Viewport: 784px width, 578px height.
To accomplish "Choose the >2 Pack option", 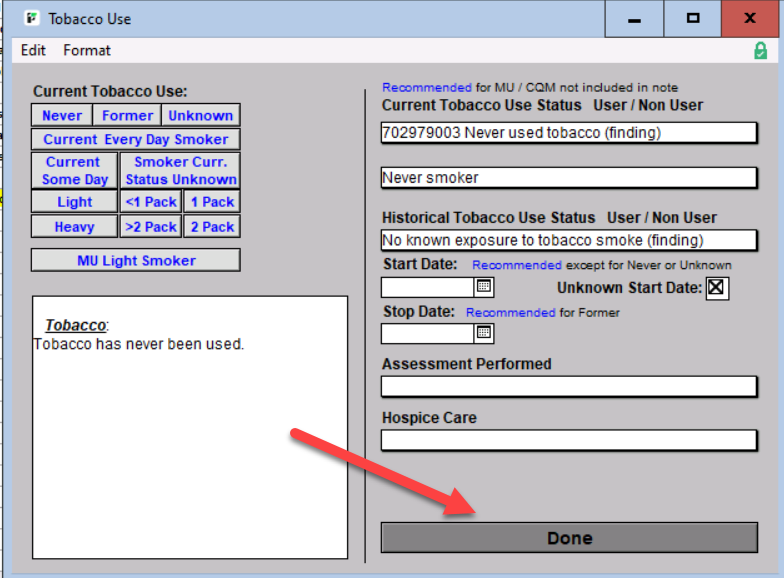I will [x=151, y=227].
